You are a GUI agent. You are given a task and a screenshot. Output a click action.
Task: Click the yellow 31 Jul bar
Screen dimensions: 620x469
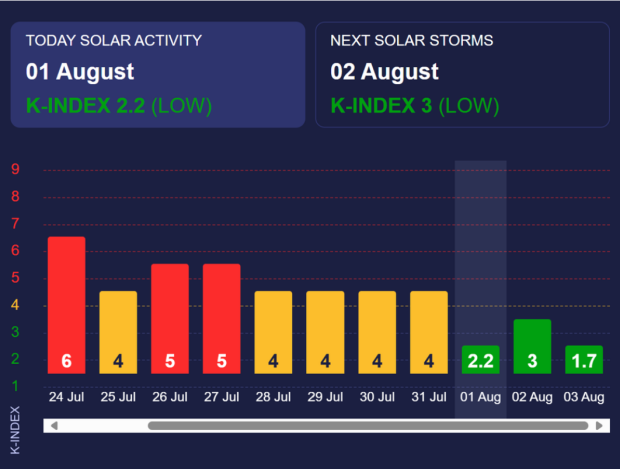(429, 333)
